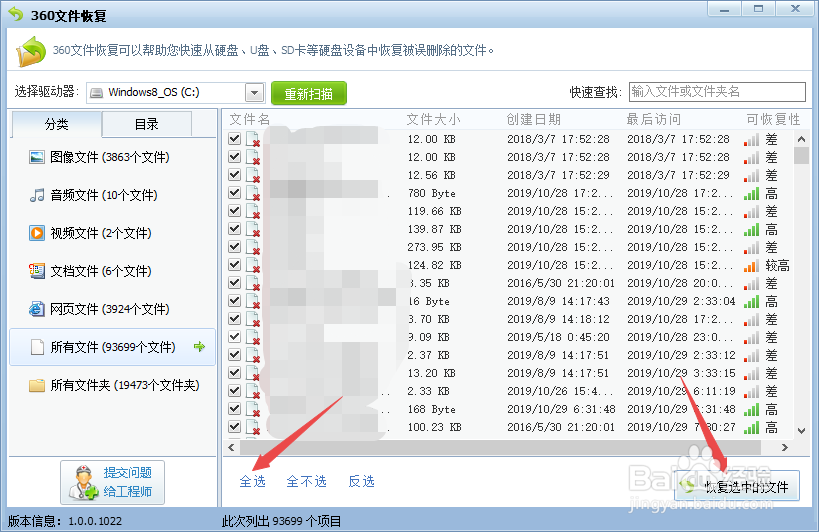
Task: Sort by the 文件名 column header
Action: point(250,120)
